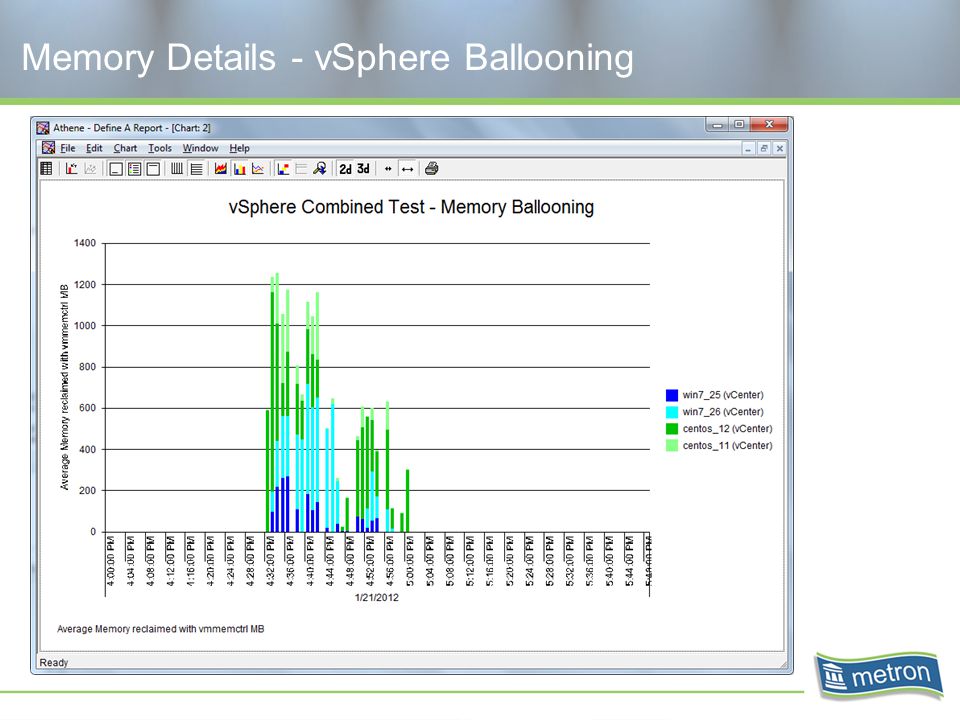Minimize the inner chart document window
960x720 pixels.
[748, 148]
